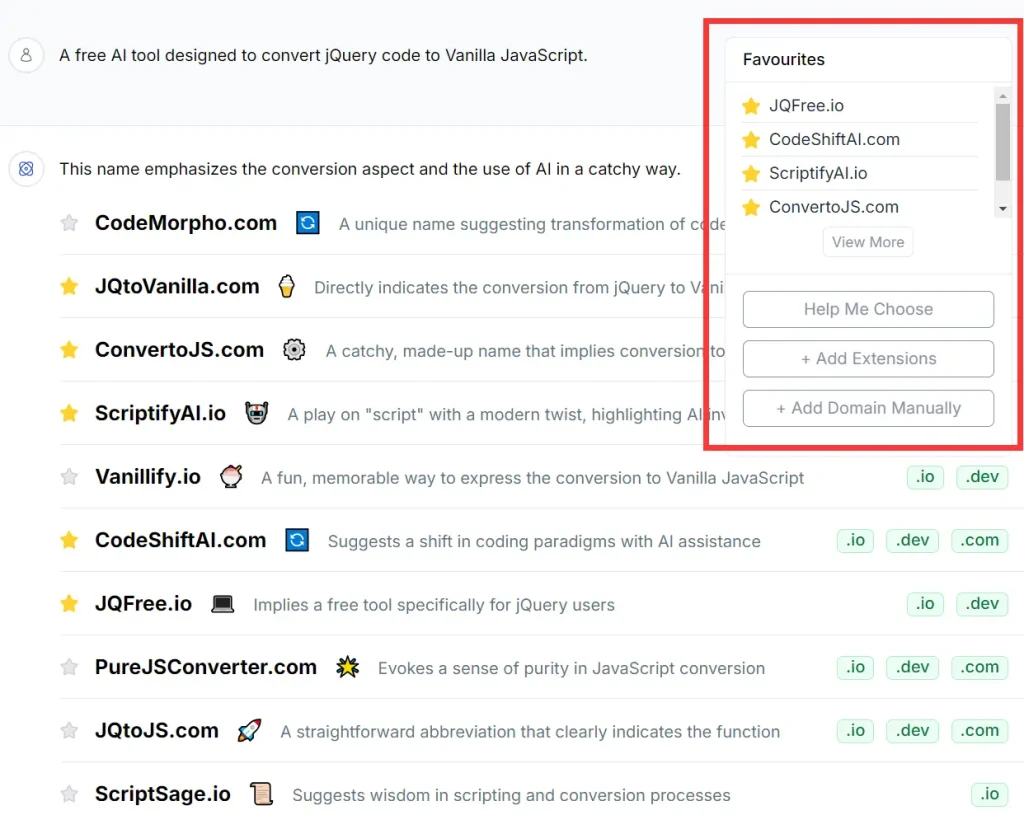Click the user avatar icon top left
This screenshot has height=829, width=1024.
tap(26, 55)
